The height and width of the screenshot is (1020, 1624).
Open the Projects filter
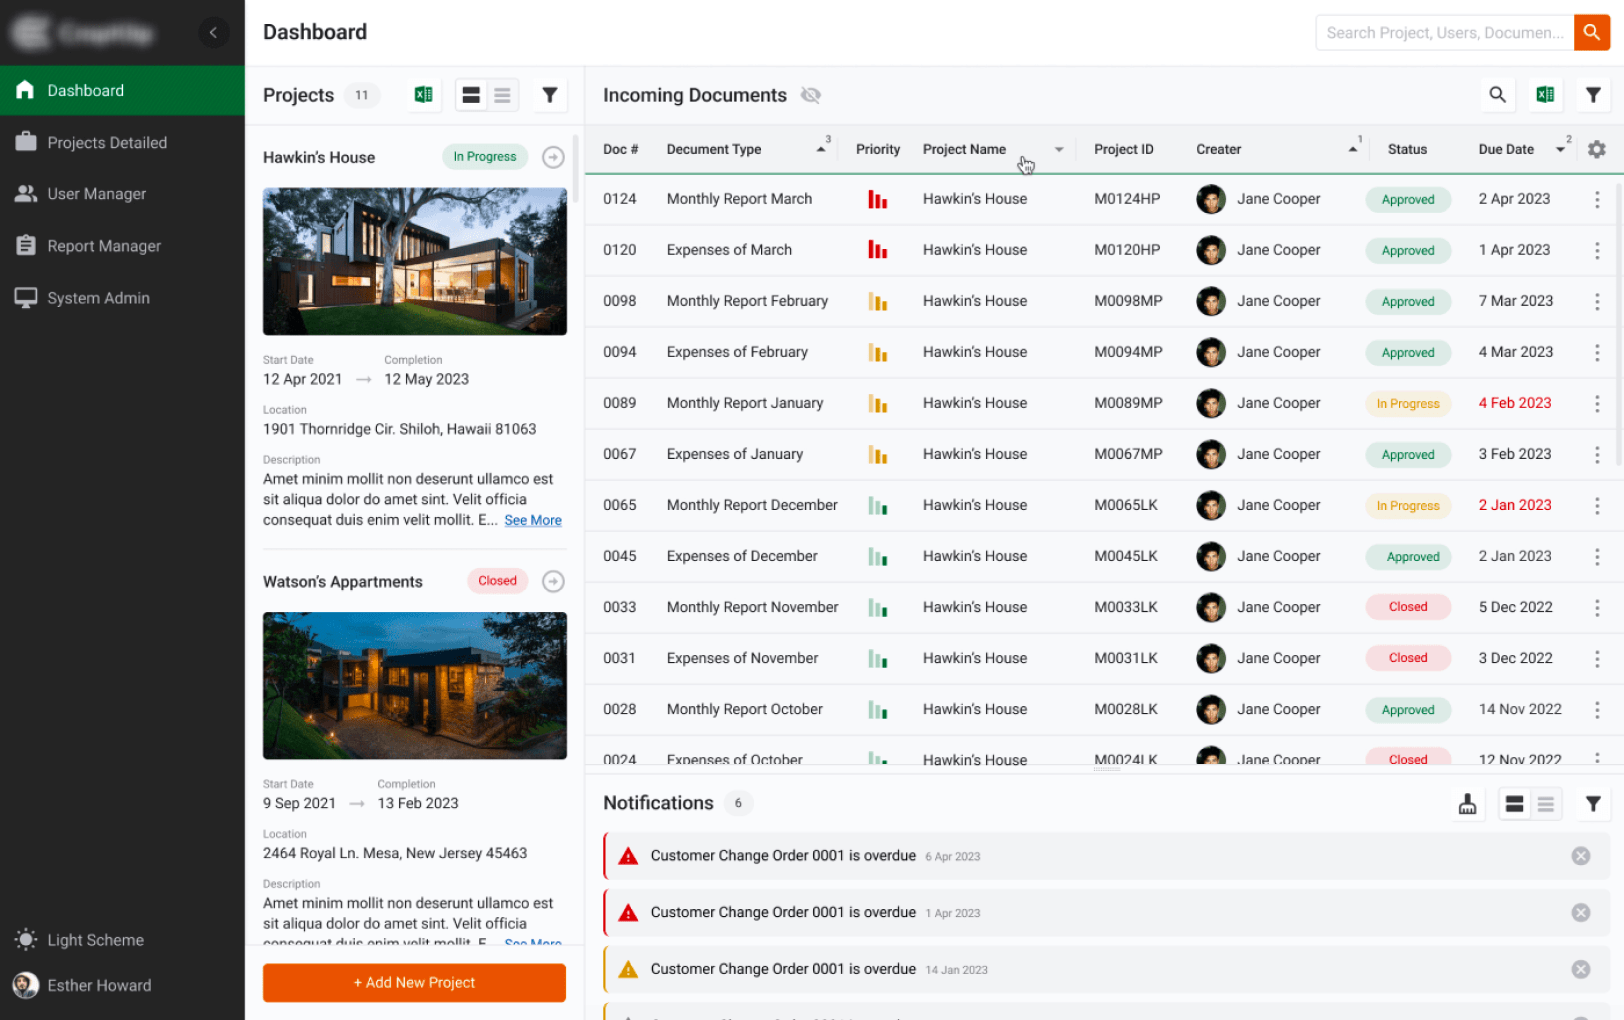click(x=550, y=94)
